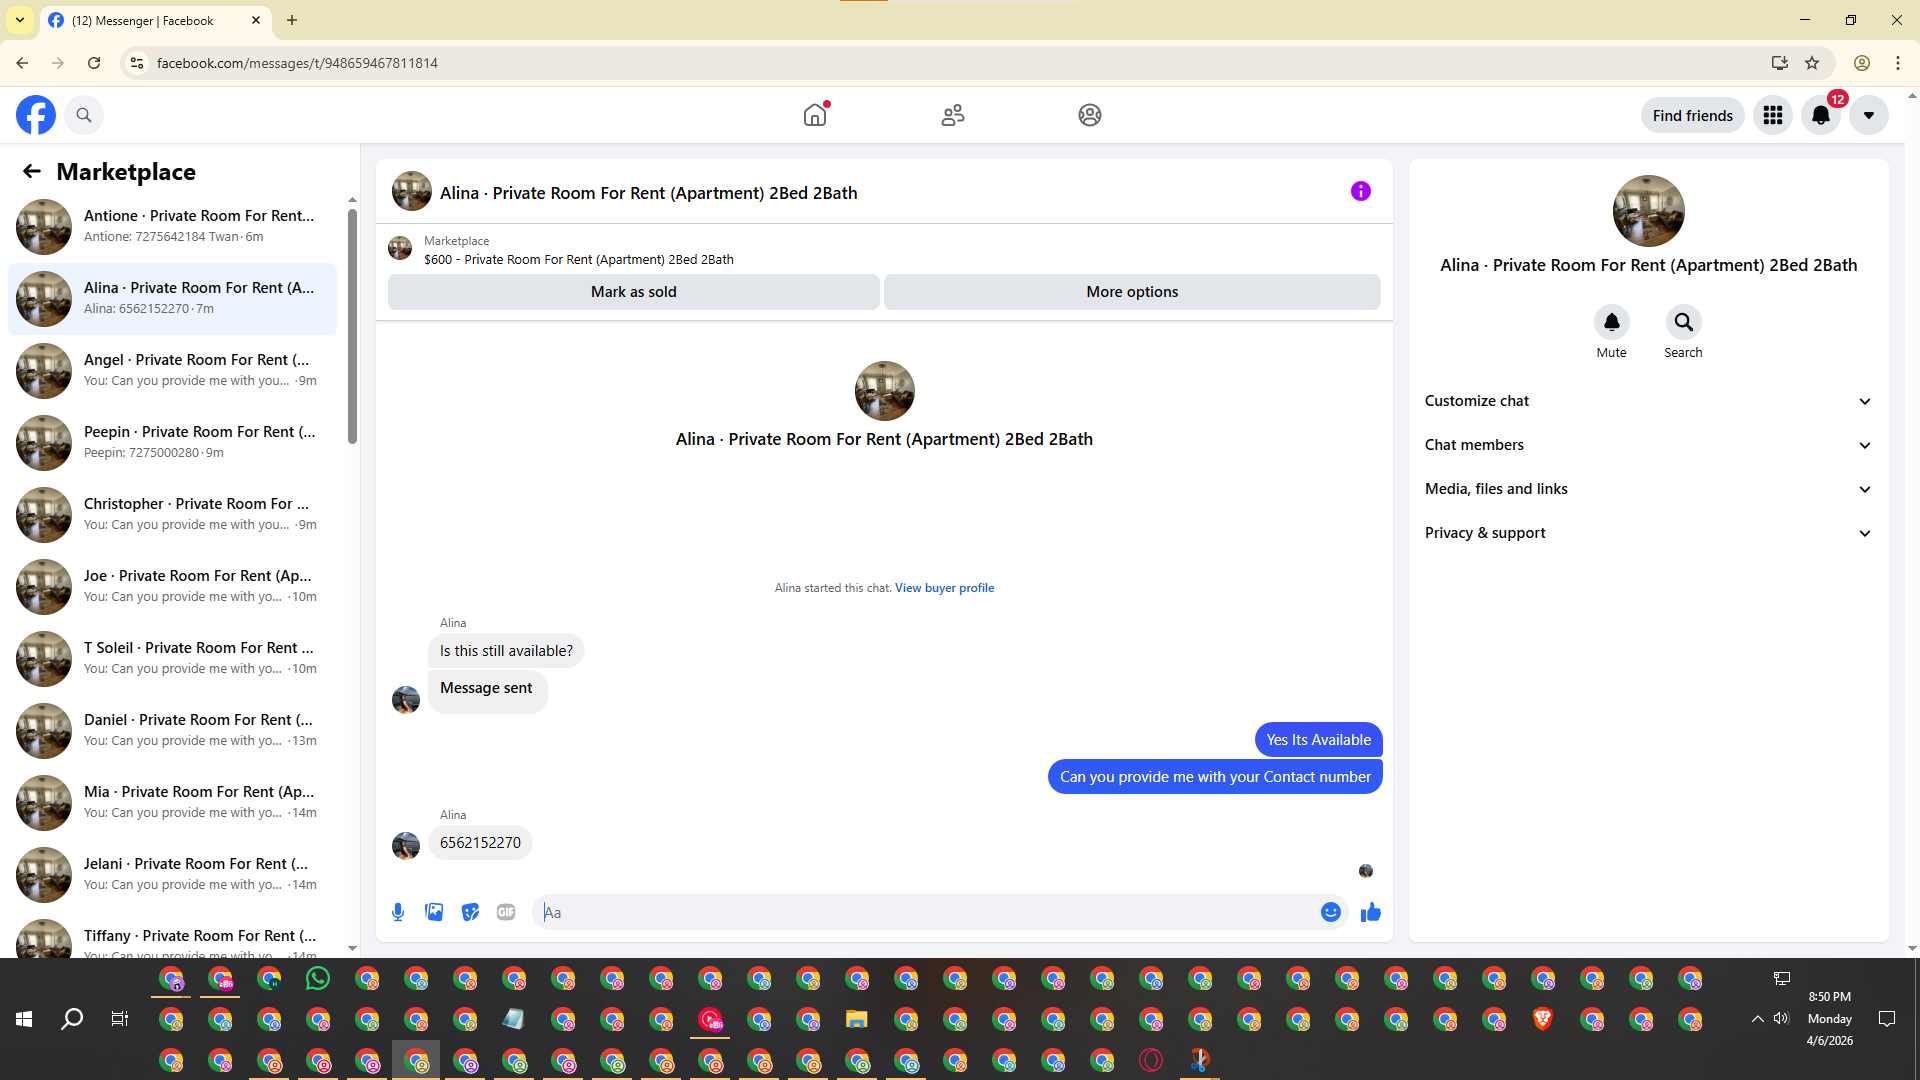This screenshot has height=1080, width=1920.
Task: Choose a GIF in the message bar
Action: pos(506,912)
